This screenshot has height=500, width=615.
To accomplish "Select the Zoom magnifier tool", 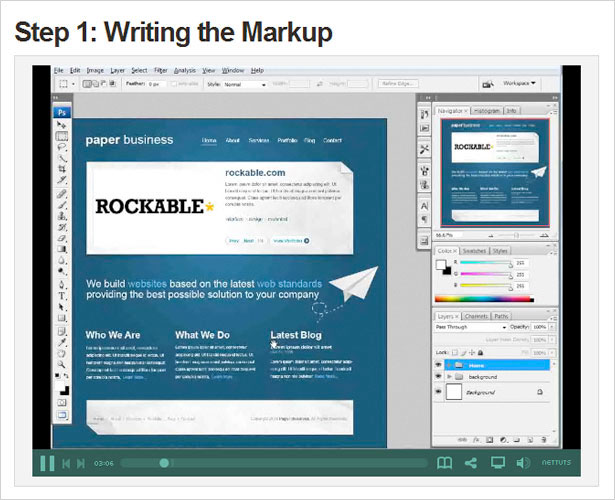I will point(62,365).
